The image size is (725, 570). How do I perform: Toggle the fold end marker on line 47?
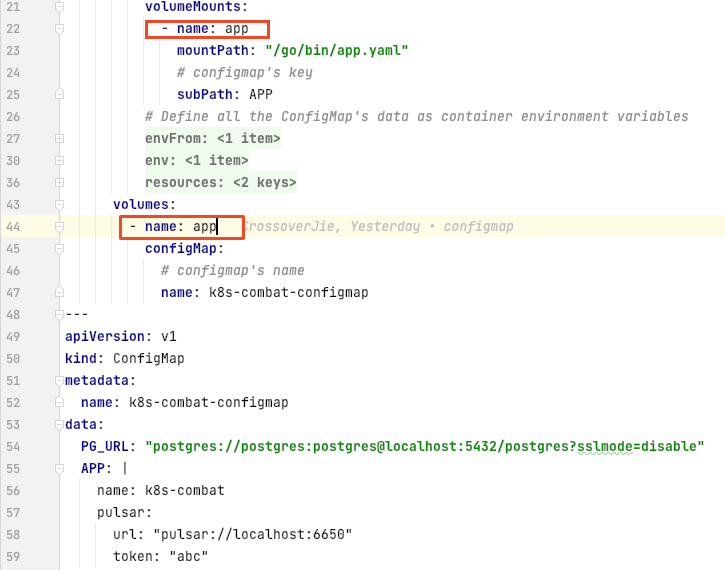point(59,292)
